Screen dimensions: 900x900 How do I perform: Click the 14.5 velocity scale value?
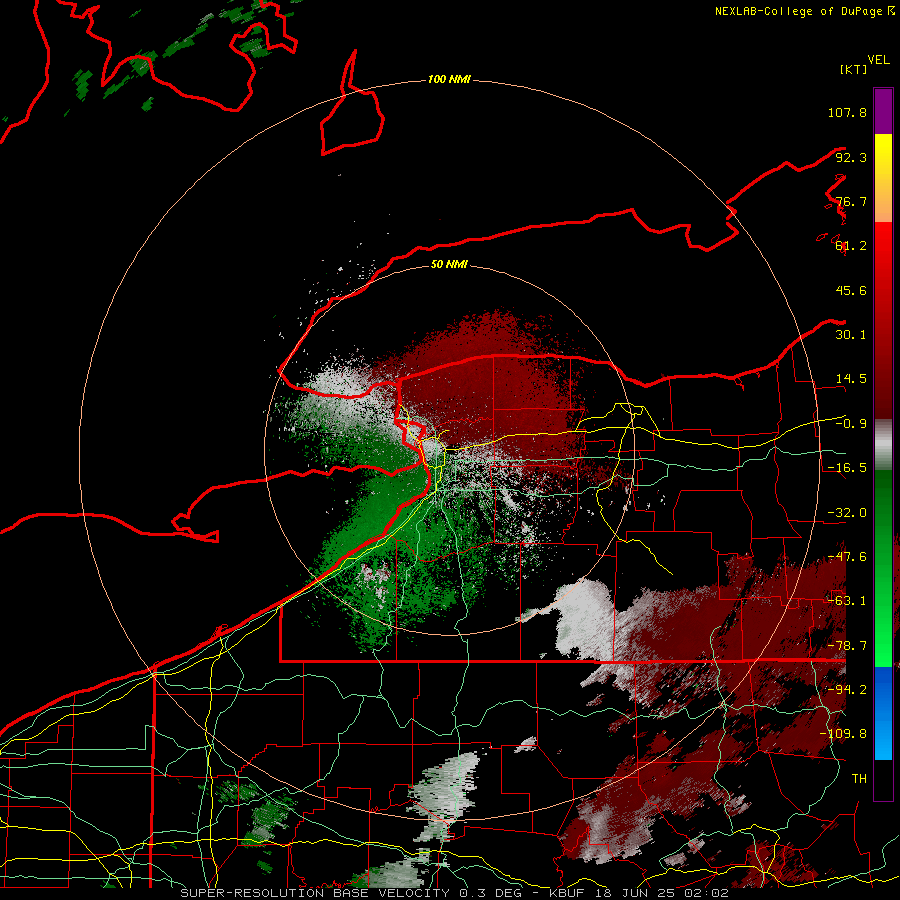click(851, 379)
